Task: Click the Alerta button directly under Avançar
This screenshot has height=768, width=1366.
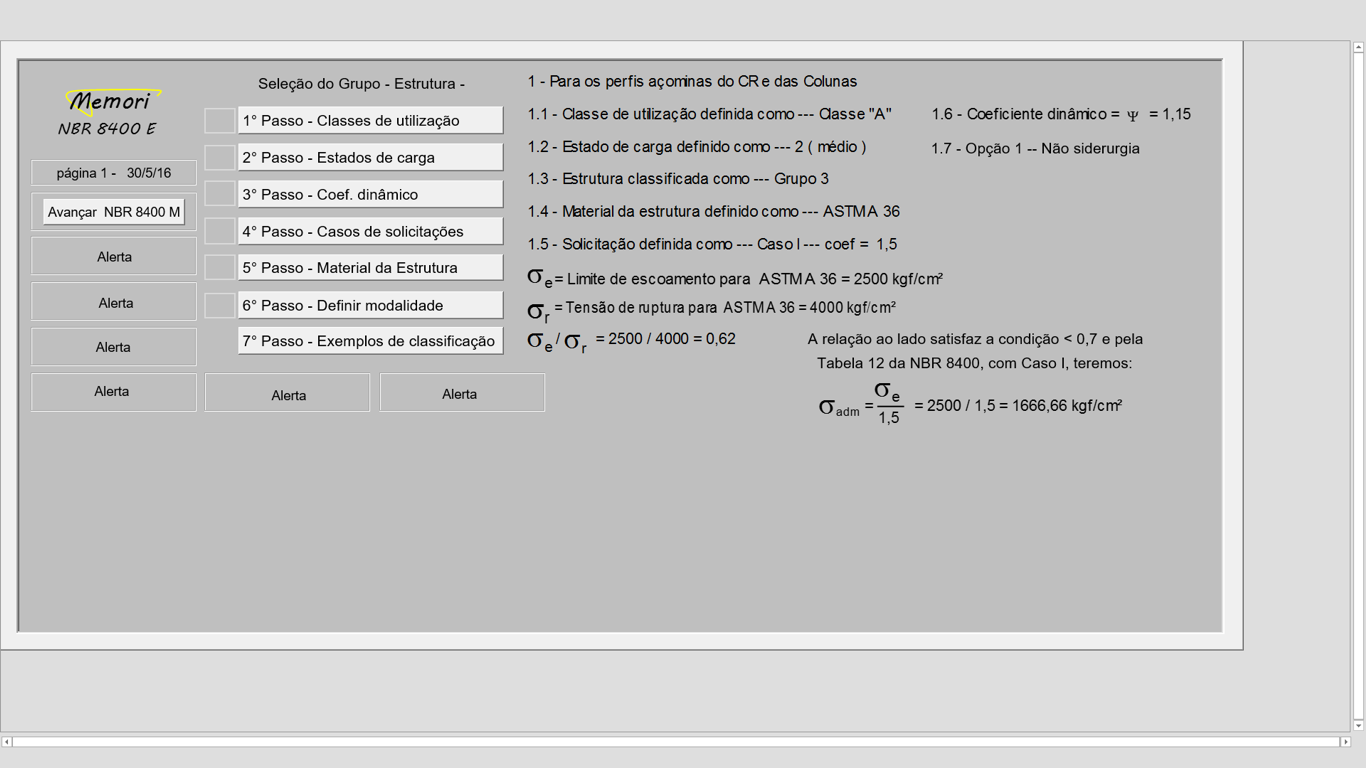Action: (x=114, y=256)
